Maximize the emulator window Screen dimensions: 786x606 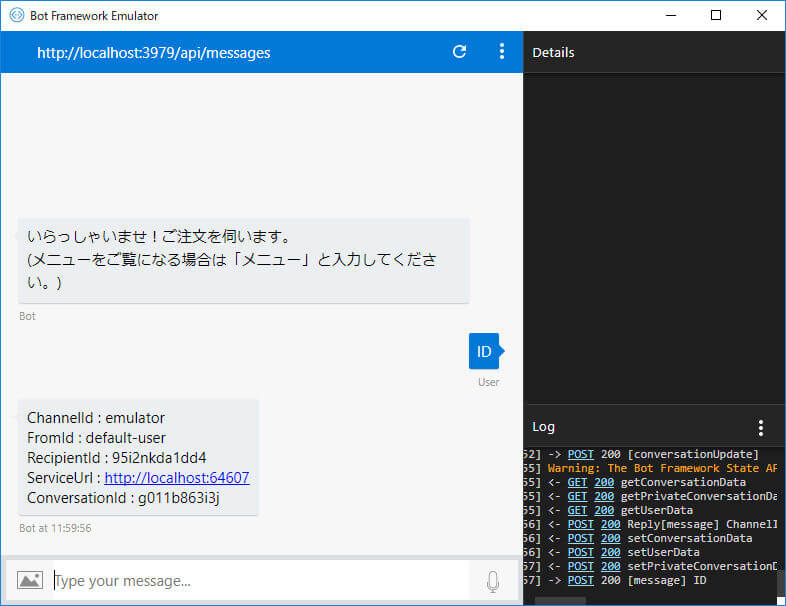coord(716,15)
